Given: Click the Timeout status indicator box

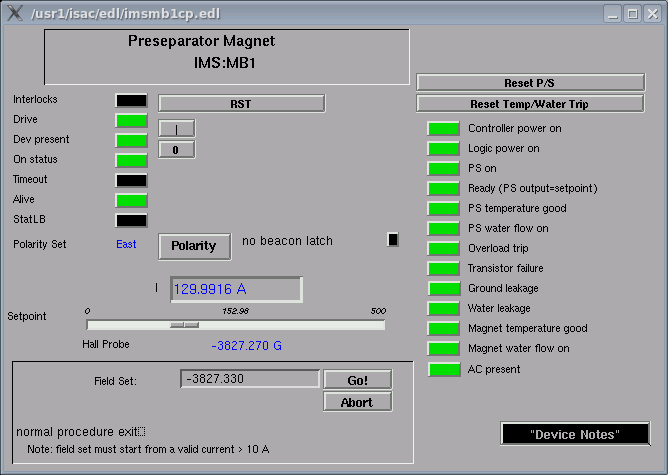Looking at the screenshot, I should point(131,180).
